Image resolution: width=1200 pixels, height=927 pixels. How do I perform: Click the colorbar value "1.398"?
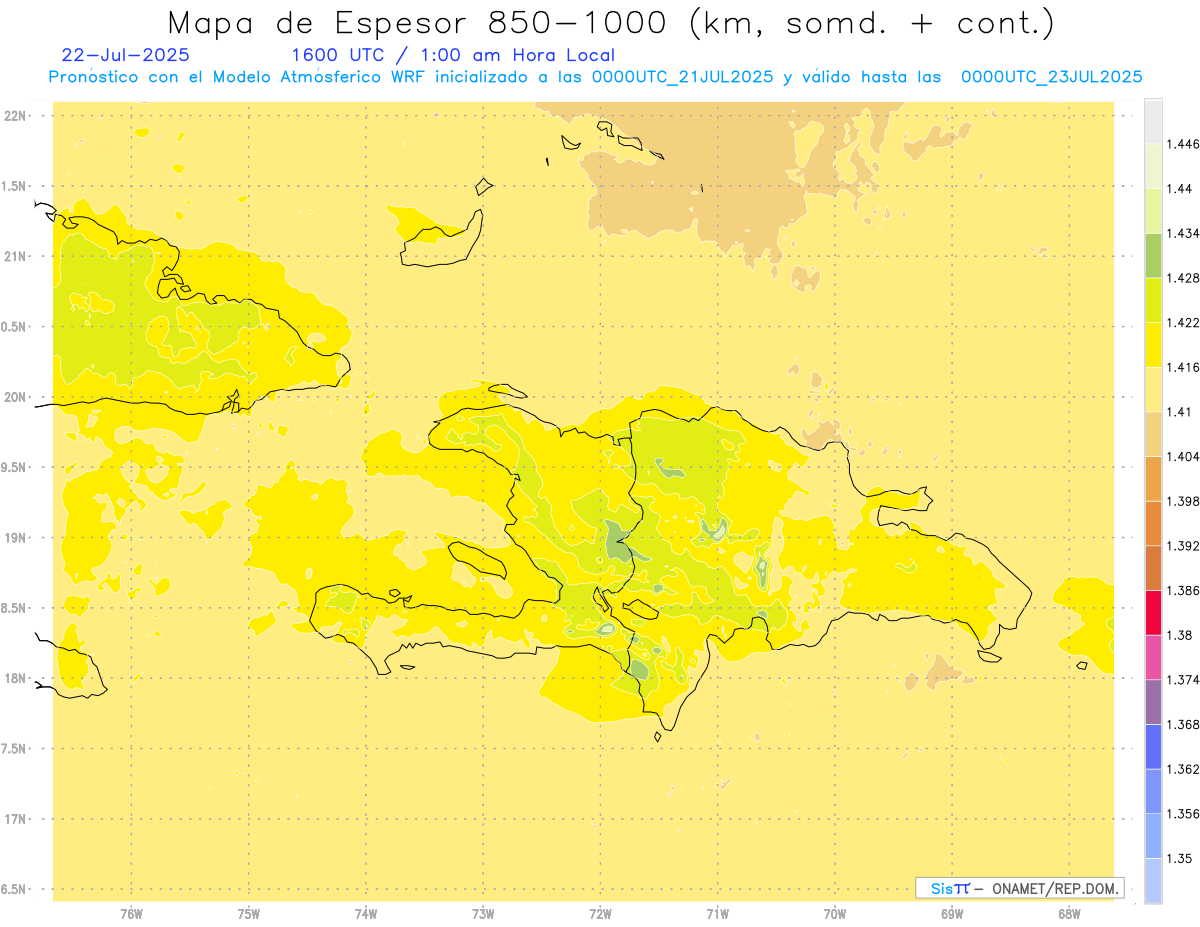click(x=1183, y=501)
